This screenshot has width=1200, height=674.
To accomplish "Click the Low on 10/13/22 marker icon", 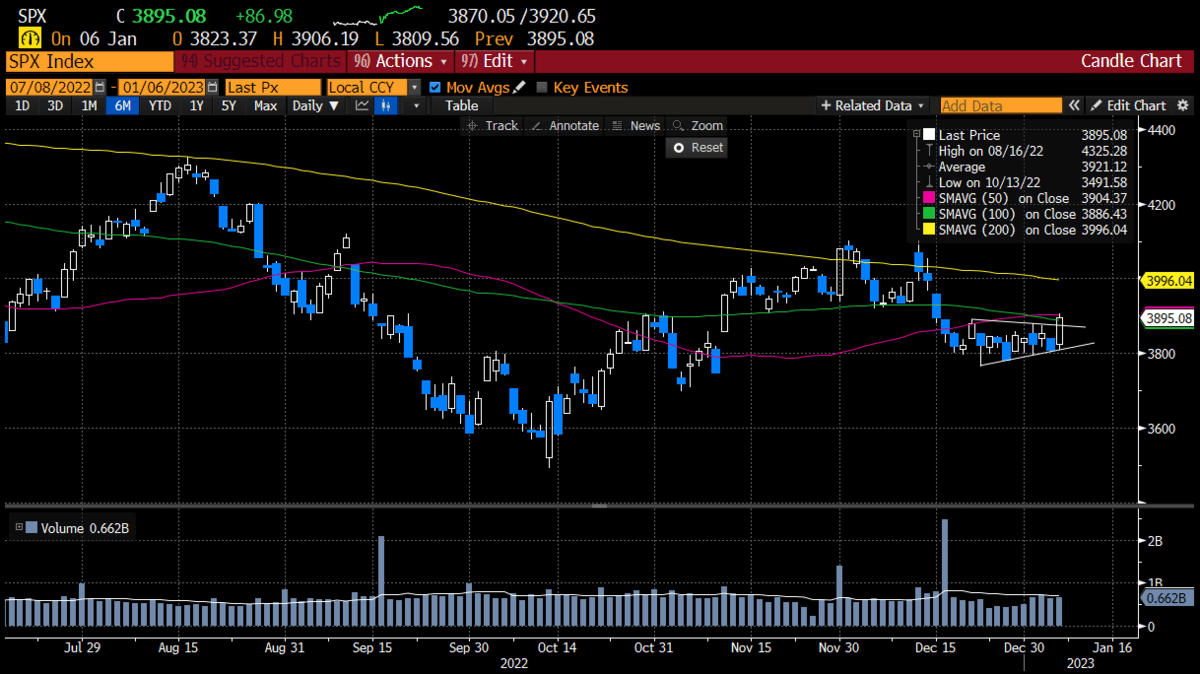I will click(x=928, y=182).
